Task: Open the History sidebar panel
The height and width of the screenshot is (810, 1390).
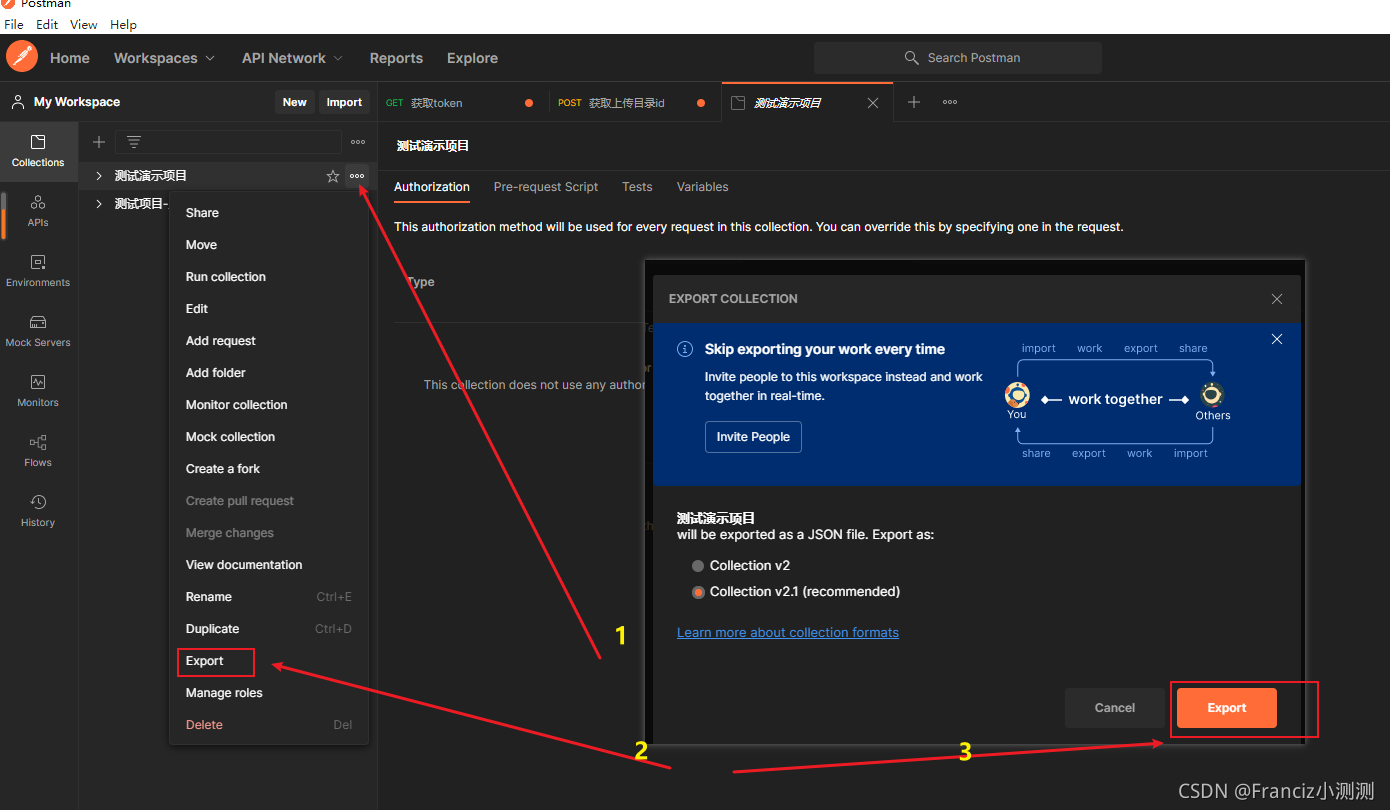Action: (38, 511)
